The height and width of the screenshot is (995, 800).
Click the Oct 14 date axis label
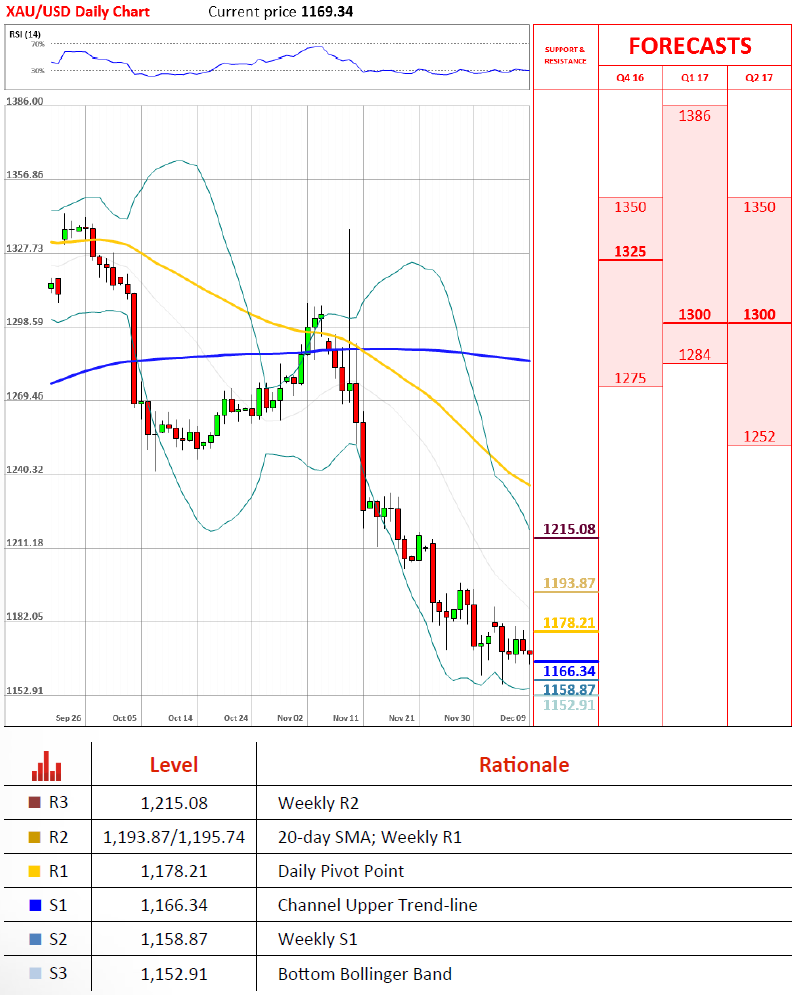[180, 718]
